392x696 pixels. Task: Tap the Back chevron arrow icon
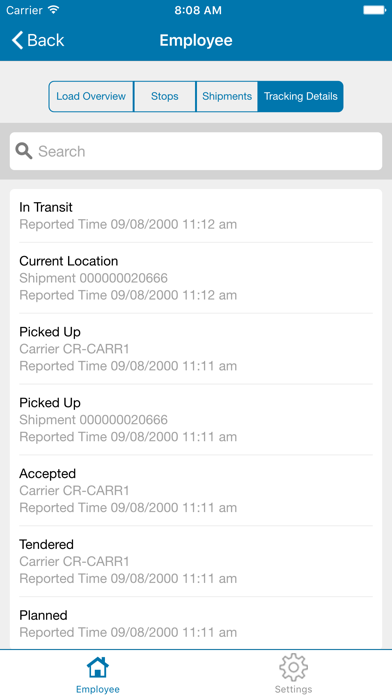pos(17,40)
